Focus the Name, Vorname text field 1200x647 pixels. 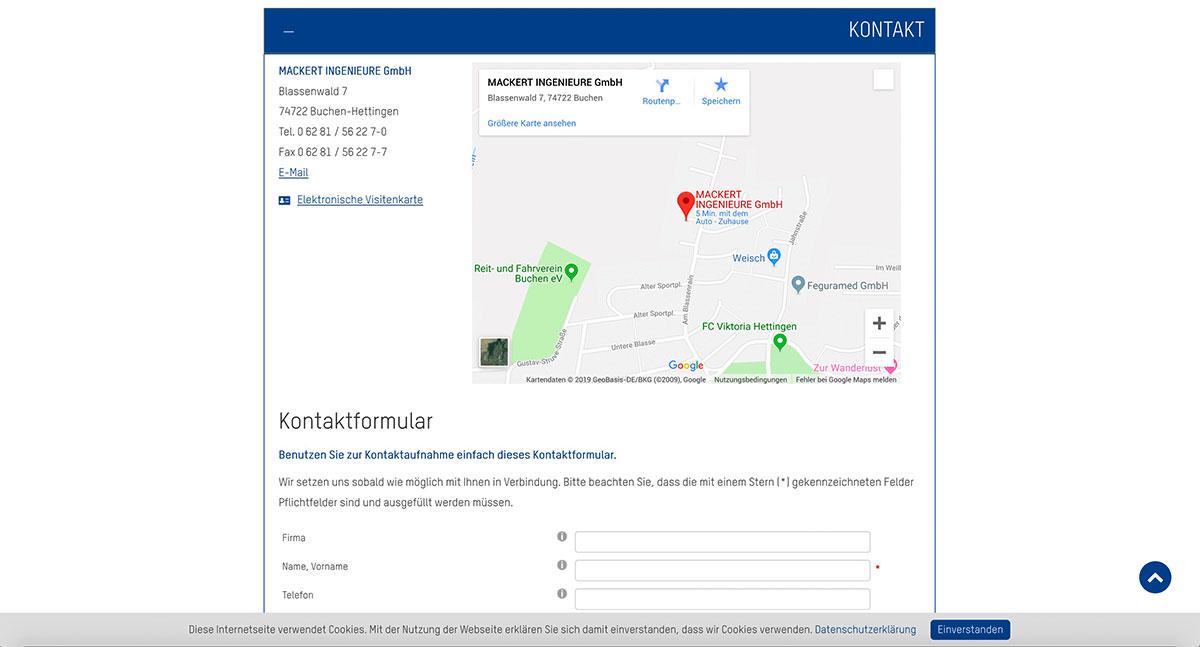(722, 570)
